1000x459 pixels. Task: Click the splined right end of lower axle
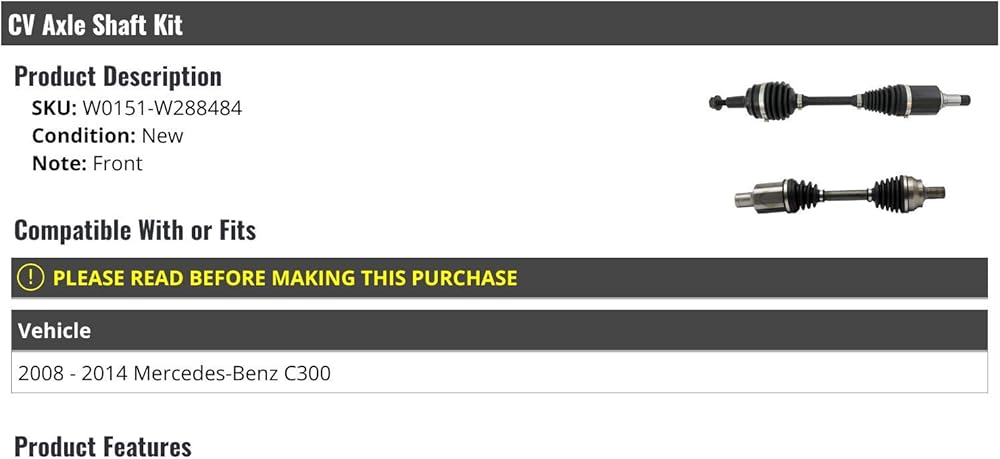point(936,192)
